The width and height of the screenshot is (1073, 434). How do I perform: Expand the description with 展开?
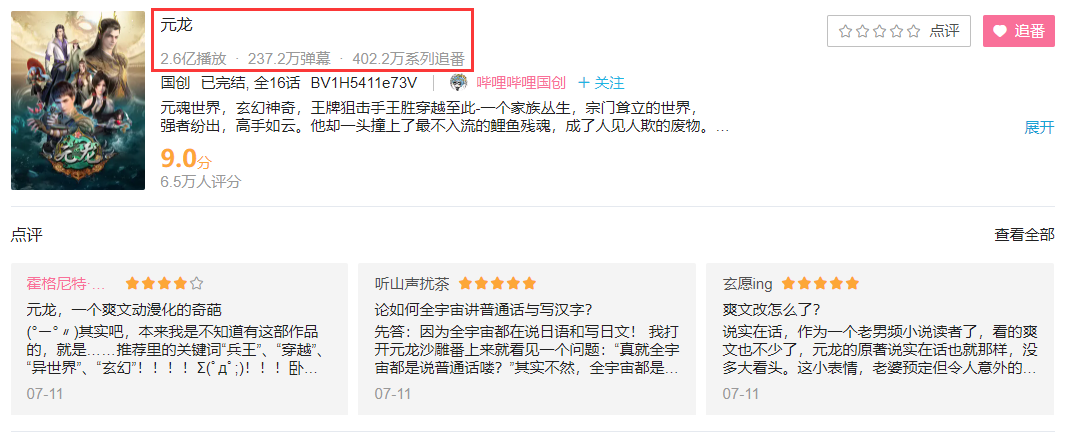[1039, 127]
